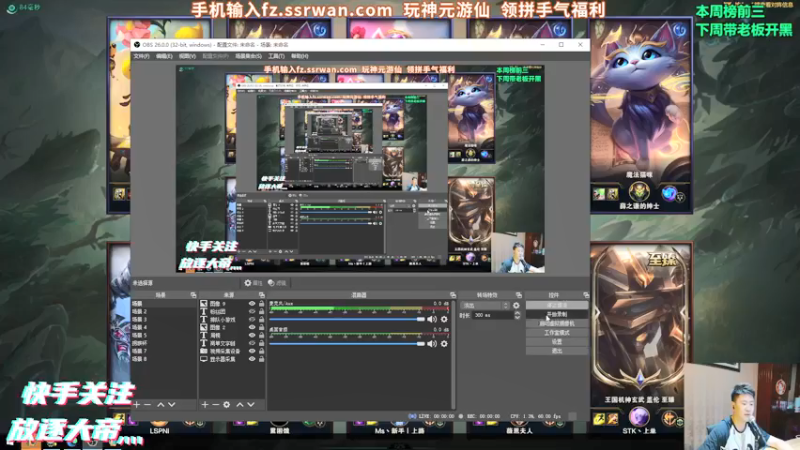Screen dimensions: 800x450
Task: Add a new scene with the plus icon
Action: pos(137,405)
